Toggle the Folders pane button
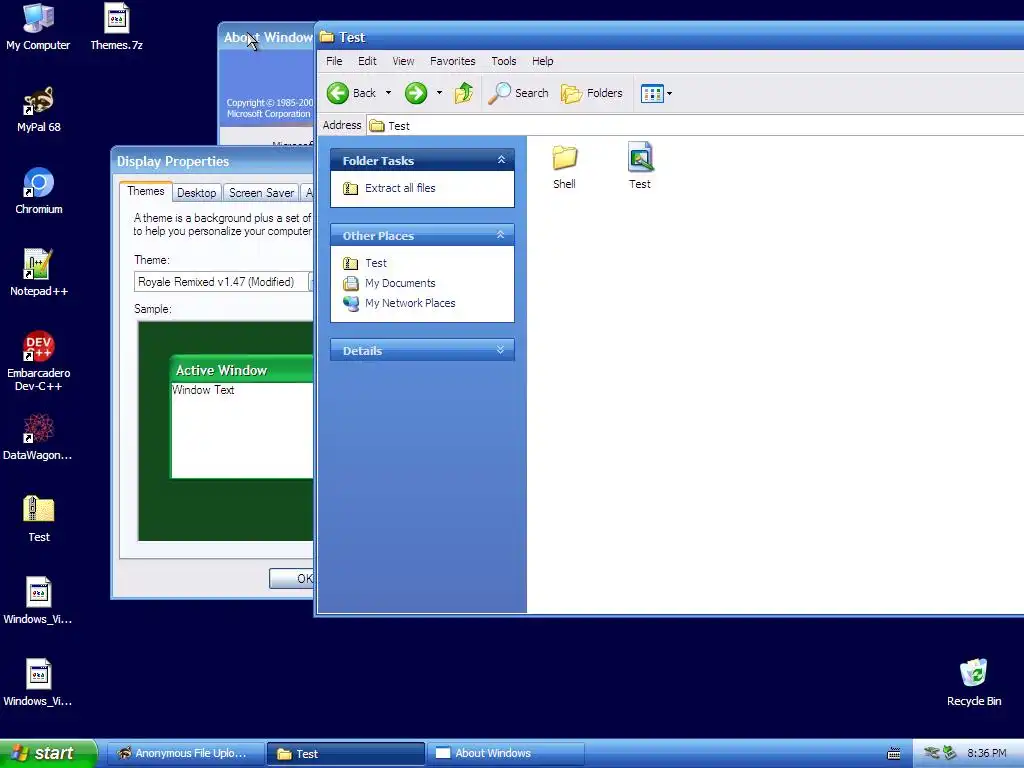Viewport: 1024px width, 768px height. [592, 93]
